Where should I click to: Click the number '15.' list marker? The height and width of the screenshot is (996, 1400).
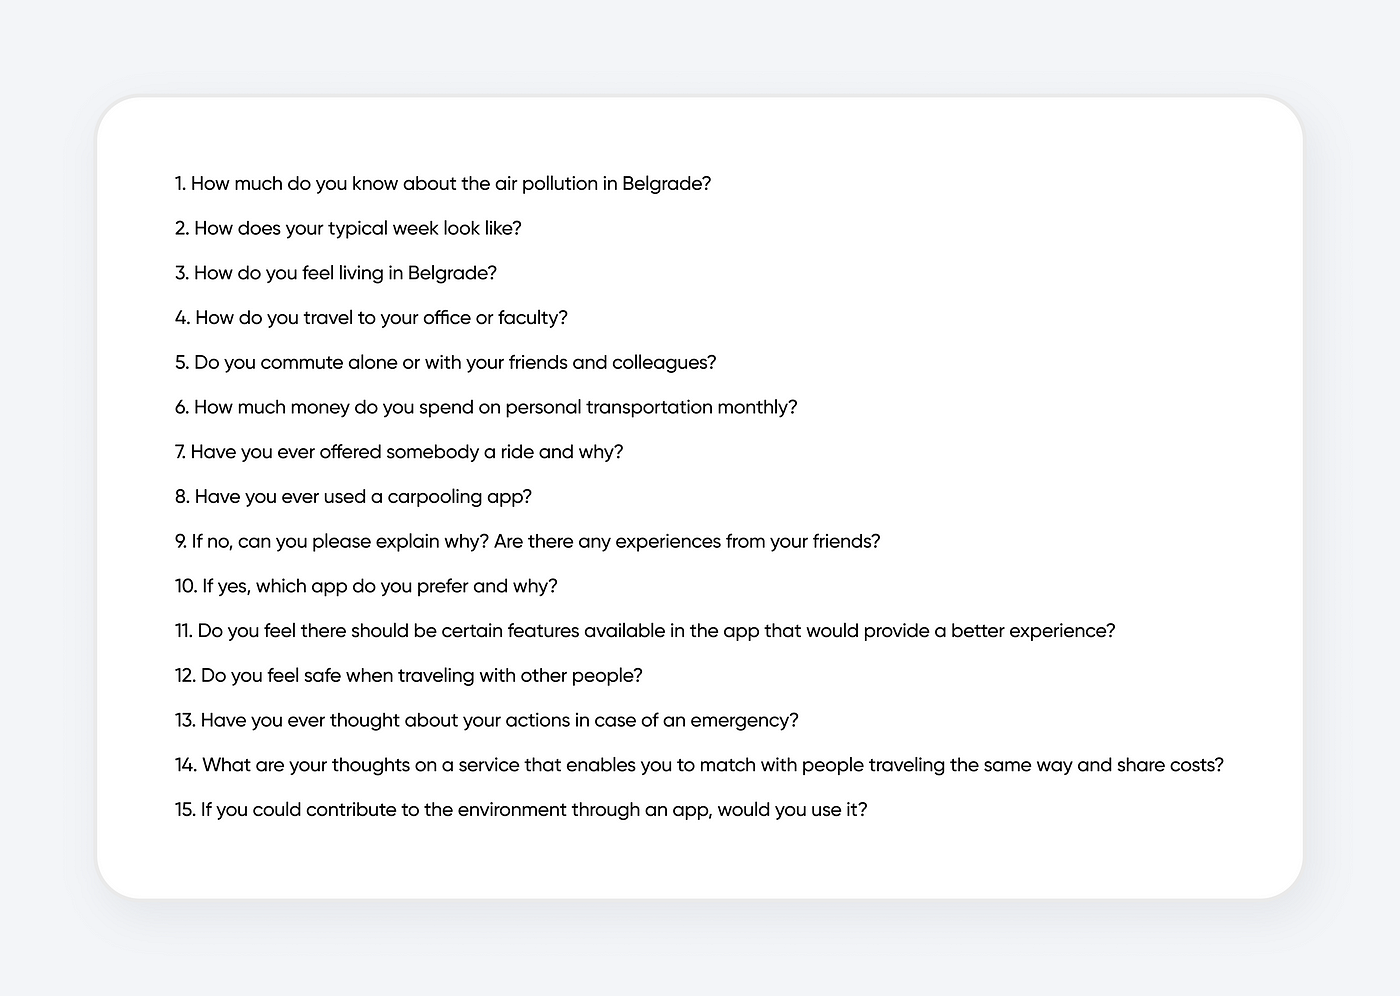click(x=185, y=810)
